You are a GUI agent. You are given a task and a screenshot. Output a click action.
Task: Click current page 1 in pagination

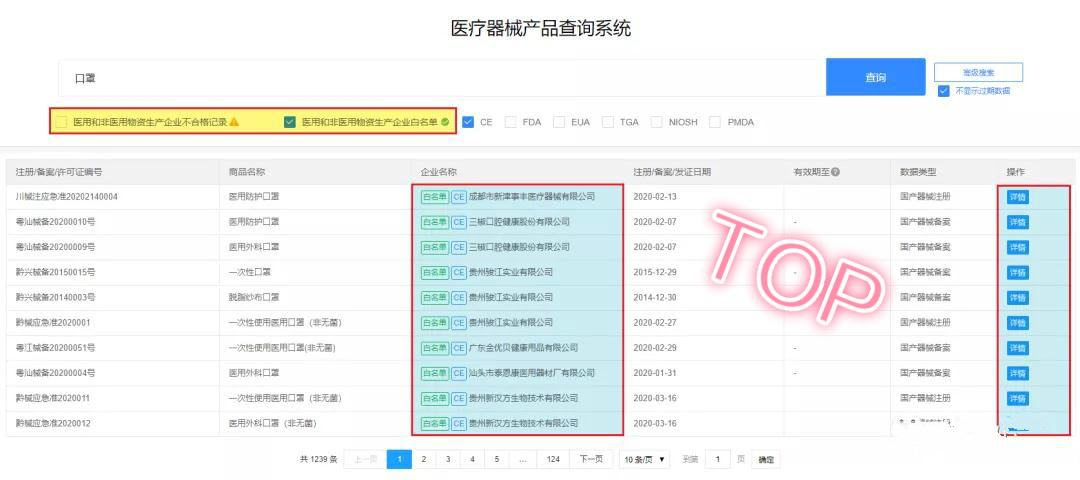pos(399,459)
